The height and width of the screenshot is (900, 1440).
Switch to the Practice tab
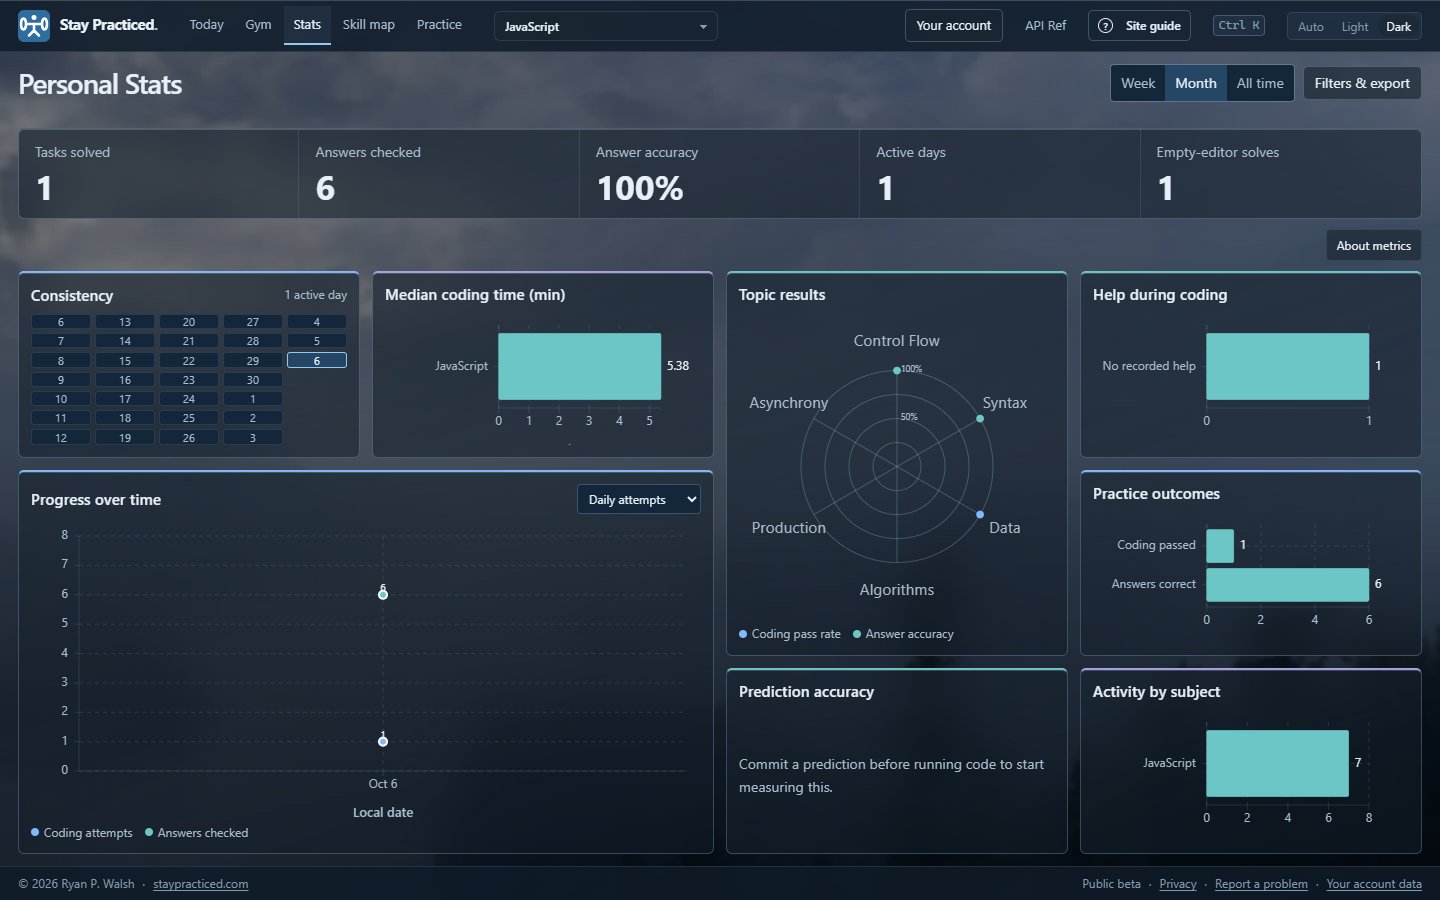(439, 24)
